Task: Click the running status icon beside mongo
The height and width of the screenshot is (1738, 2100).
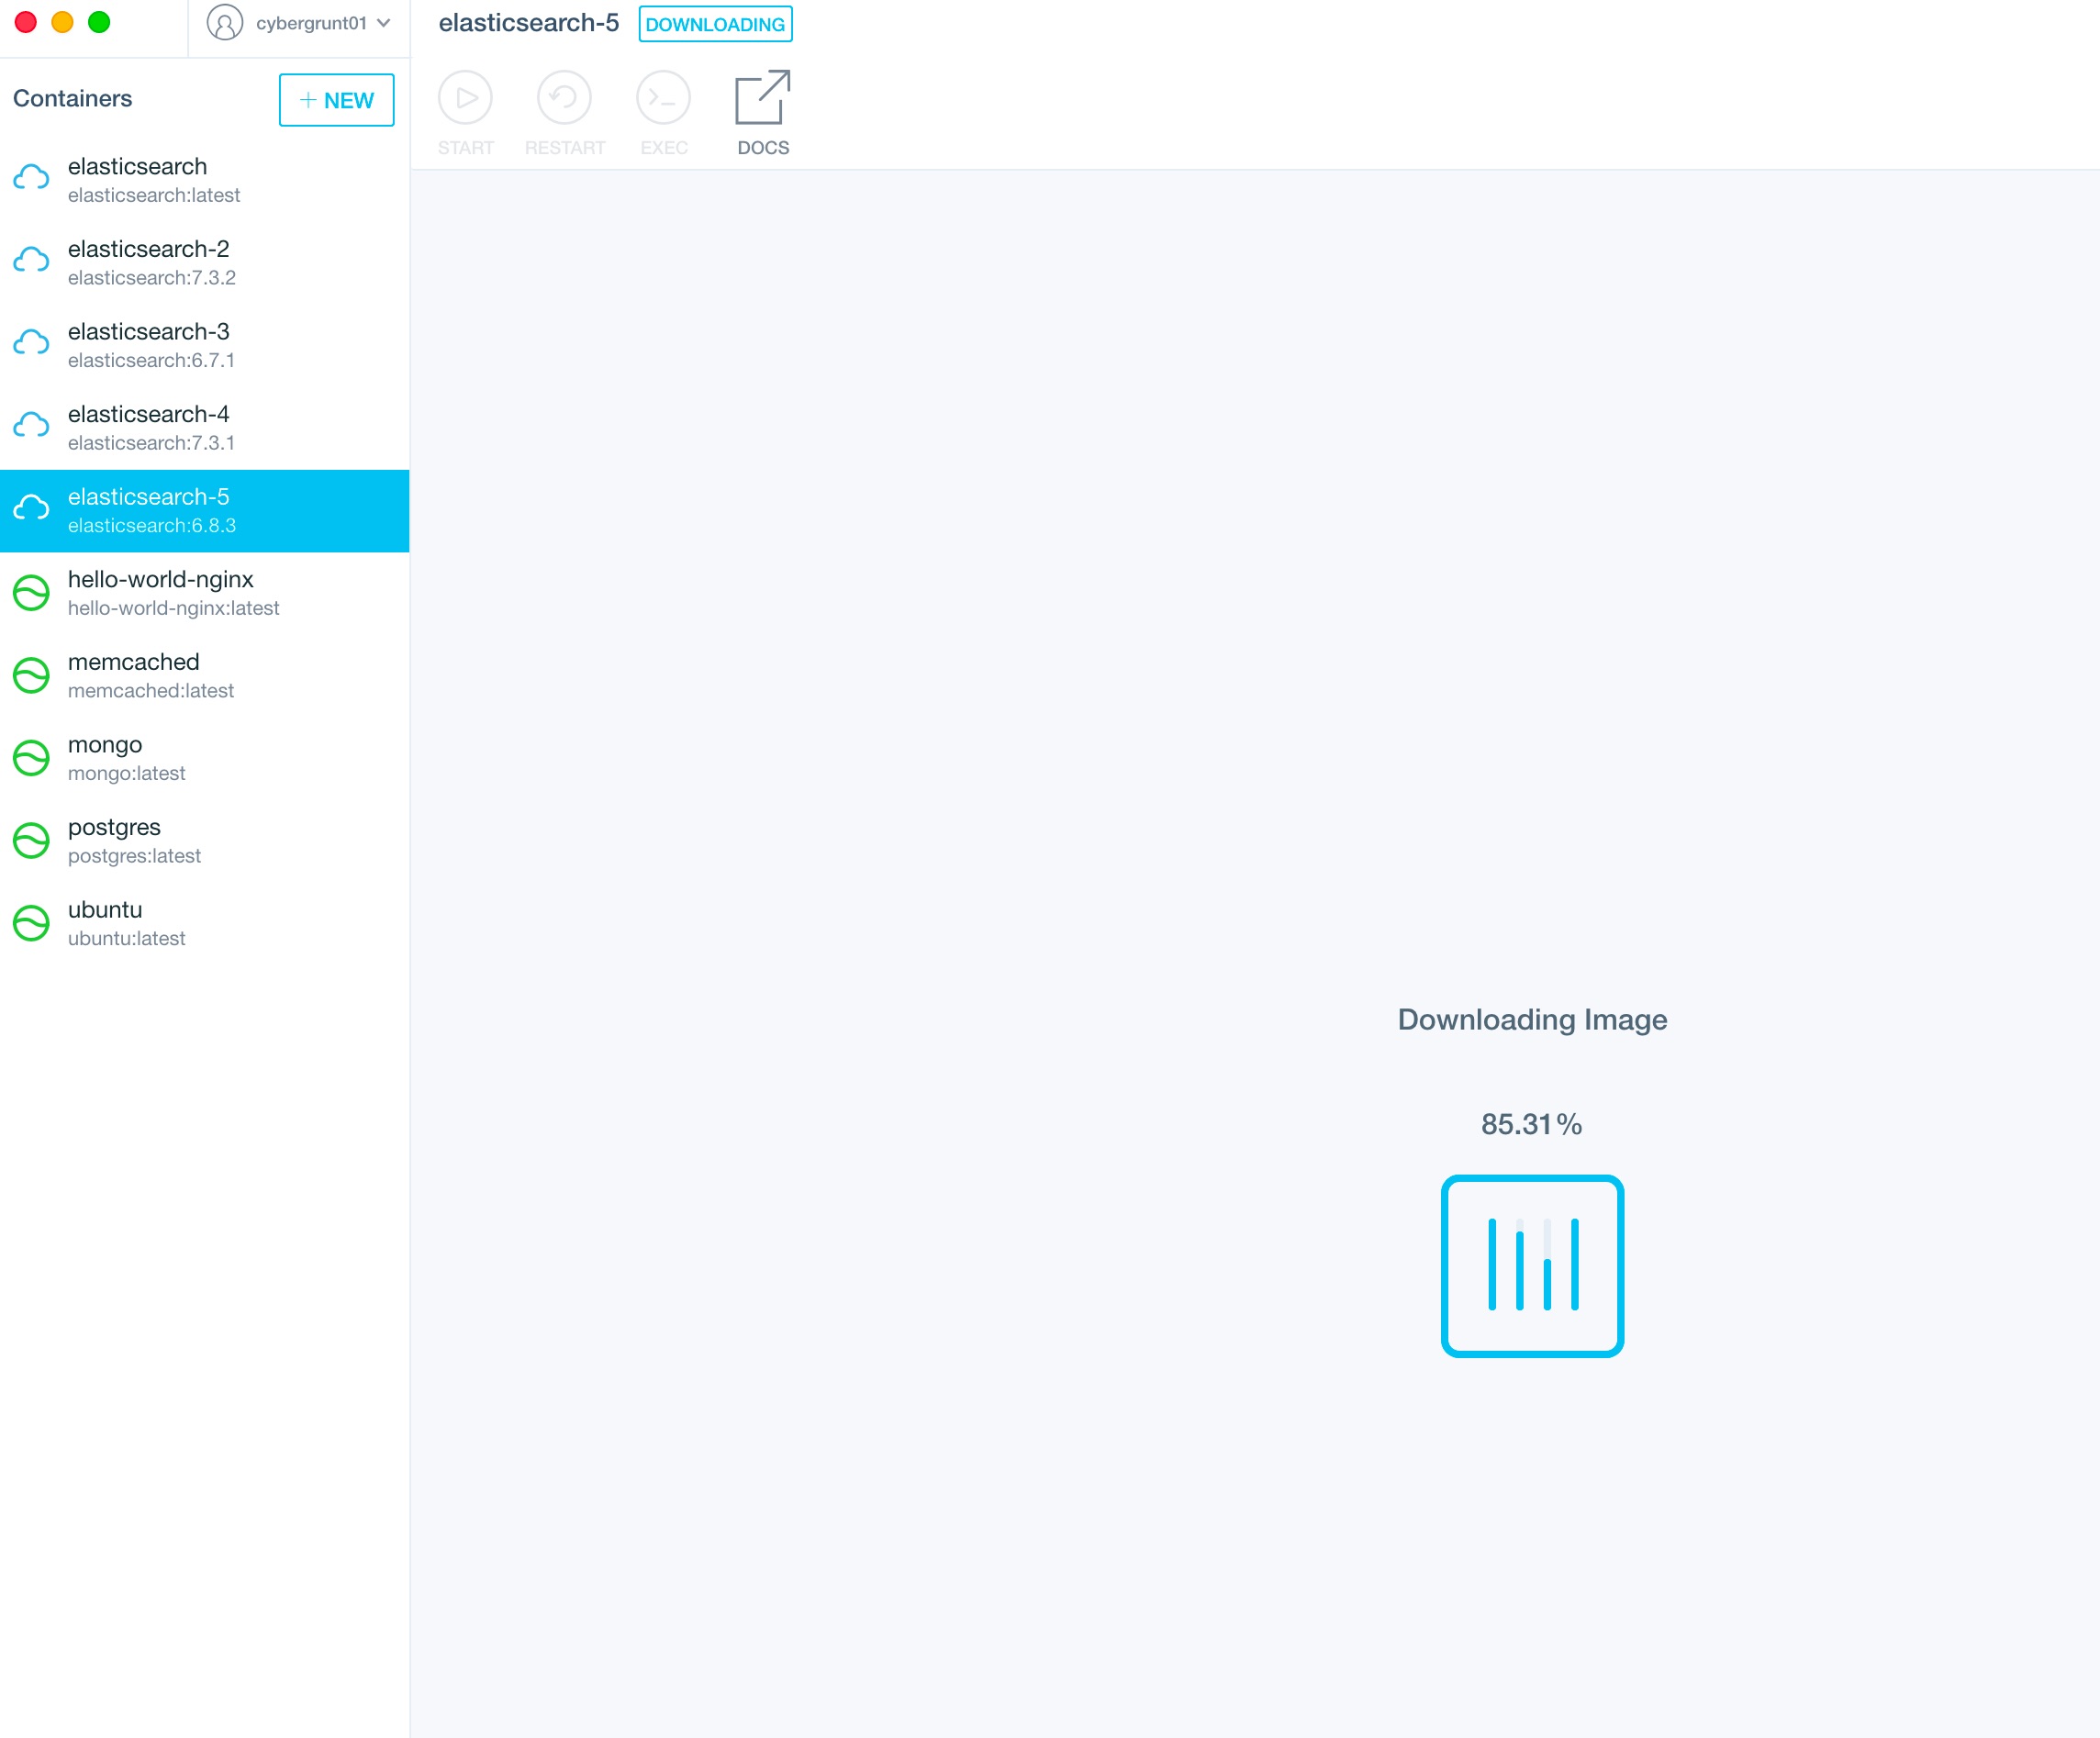Action: [31, 758]
